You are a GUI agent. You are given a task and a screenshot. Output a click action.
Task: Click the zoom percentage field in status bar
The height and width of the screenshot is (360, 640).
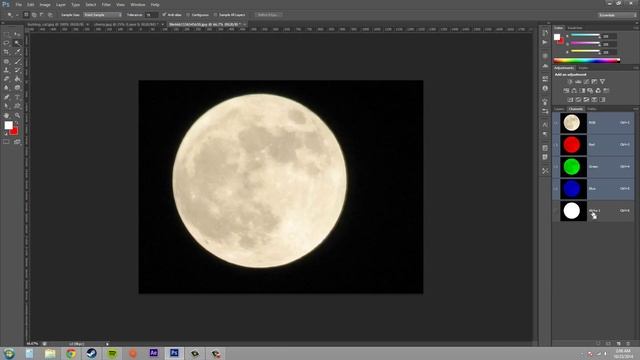(33, 344)
